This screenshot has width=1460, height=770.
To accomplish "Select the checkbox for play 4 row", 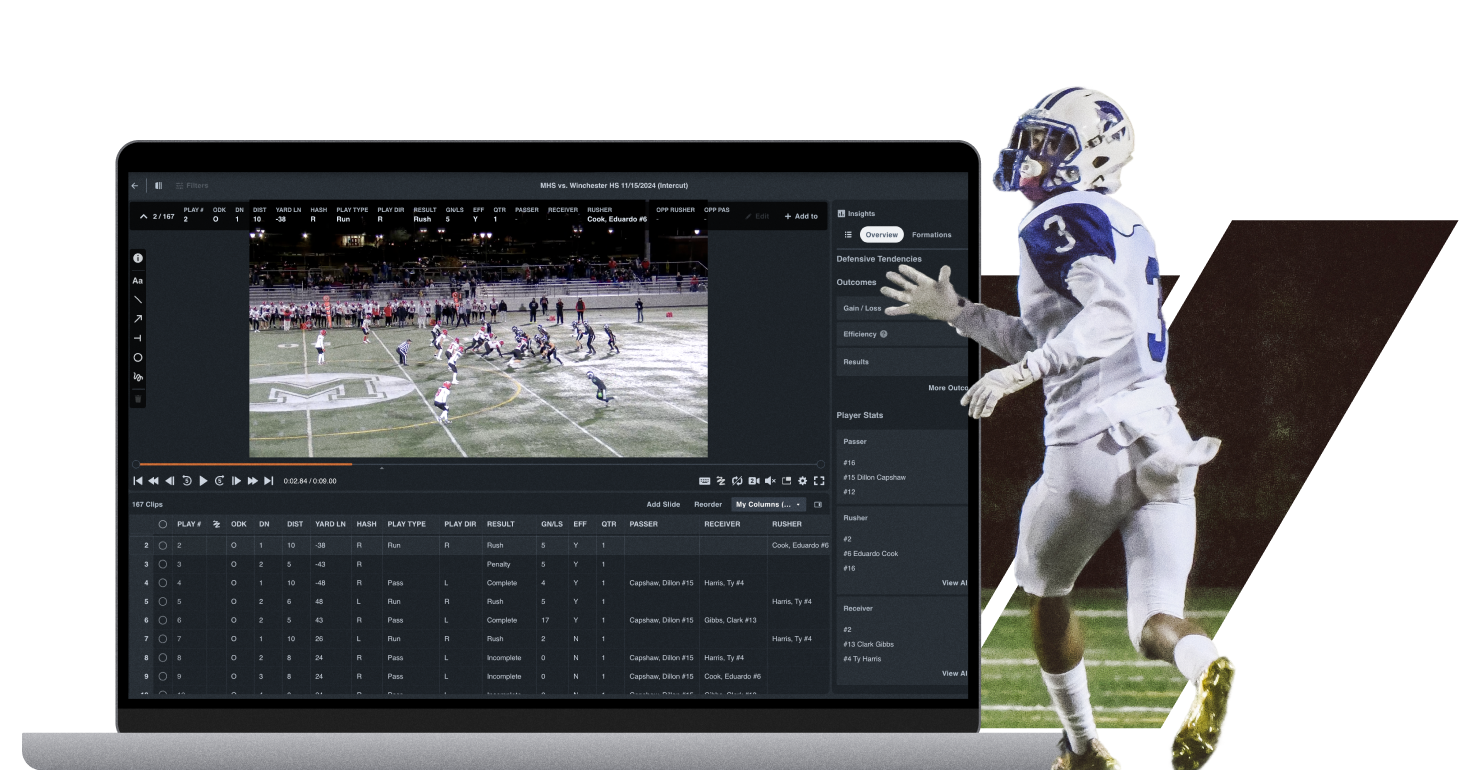I will pyautogui.click(x=163, y=583).
